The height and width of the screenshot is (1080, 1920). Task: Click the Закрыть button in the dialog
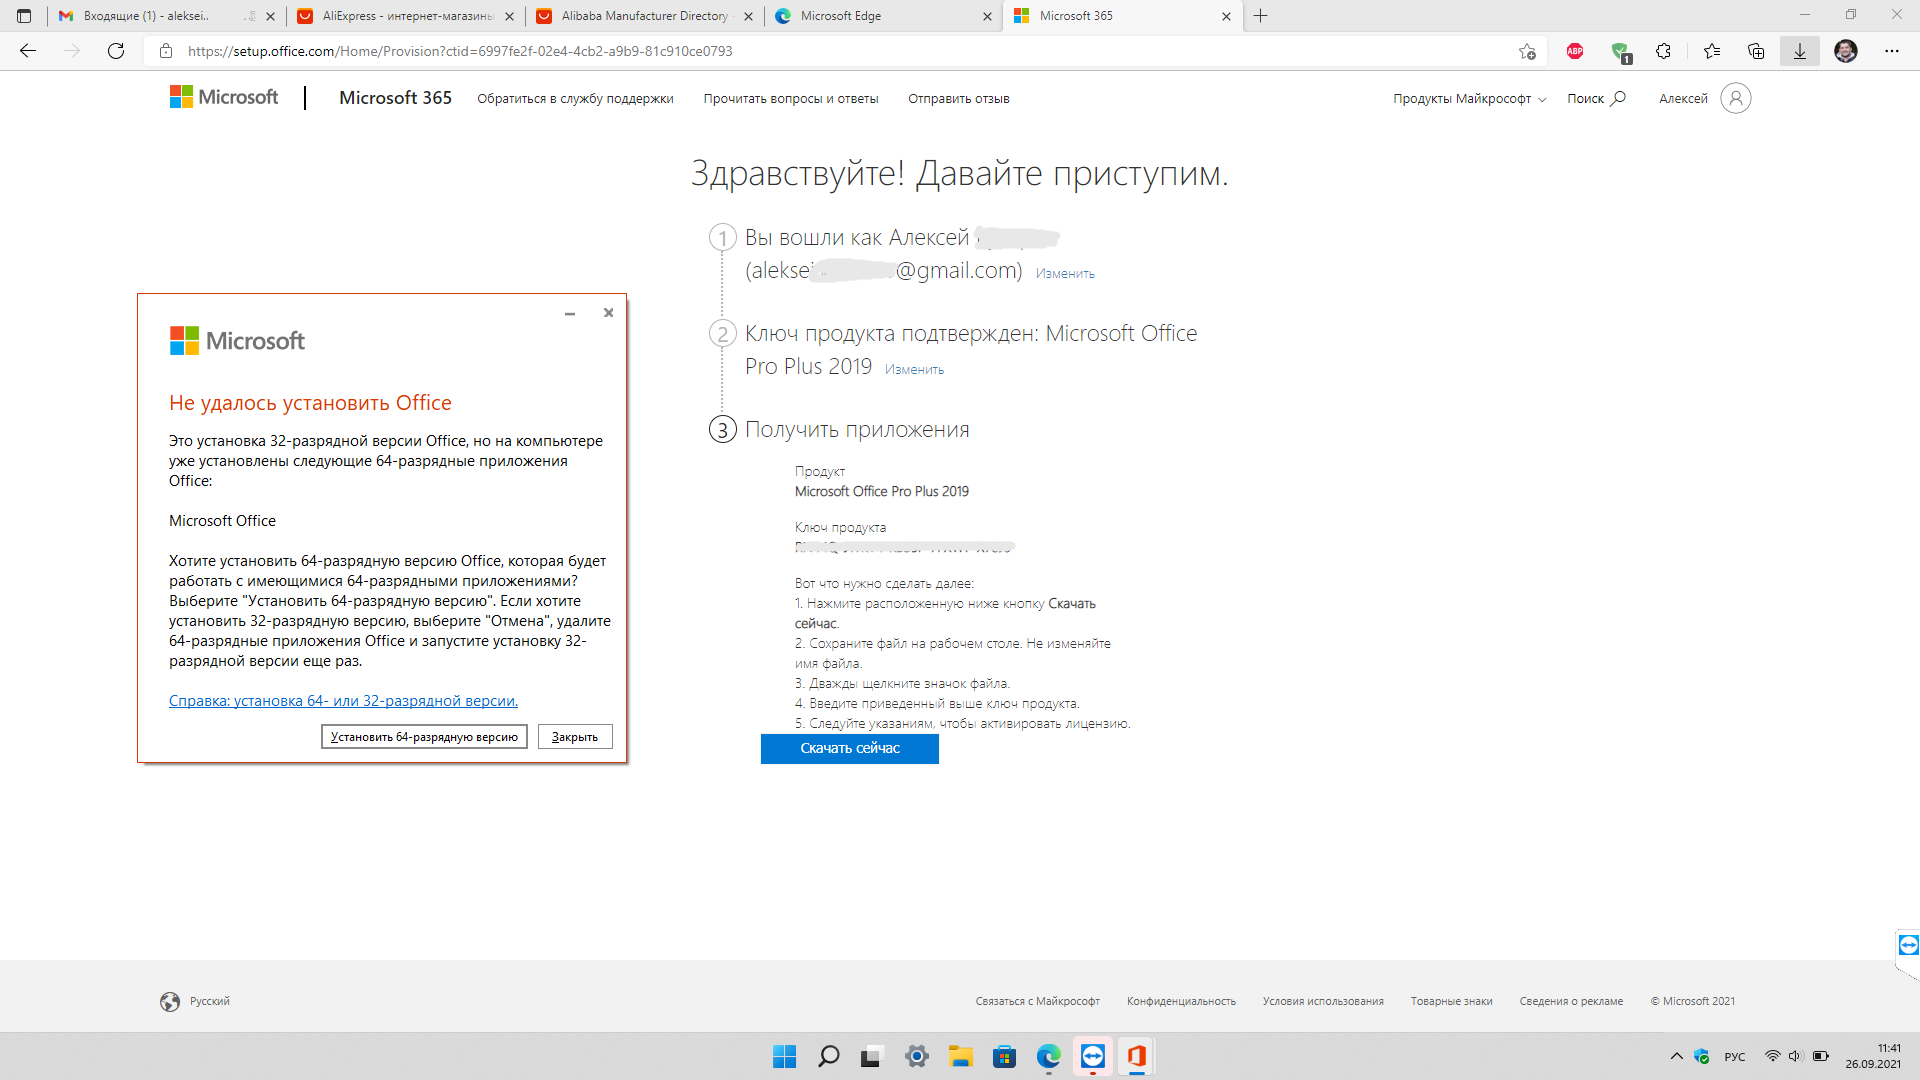575,737
